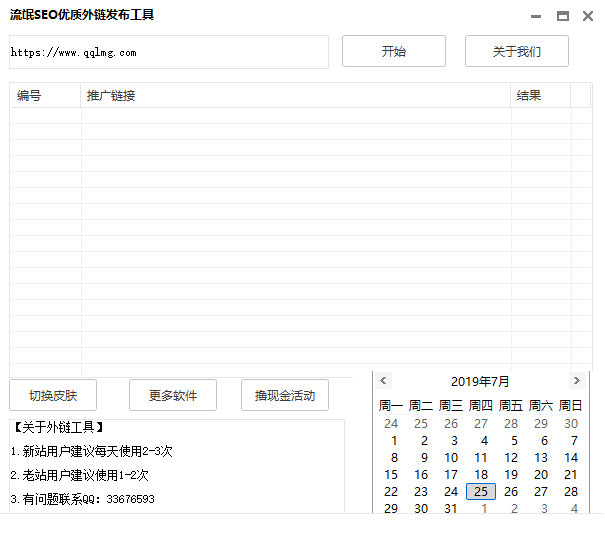Pick date 14 in the calendar

click(x=571, y=457)
